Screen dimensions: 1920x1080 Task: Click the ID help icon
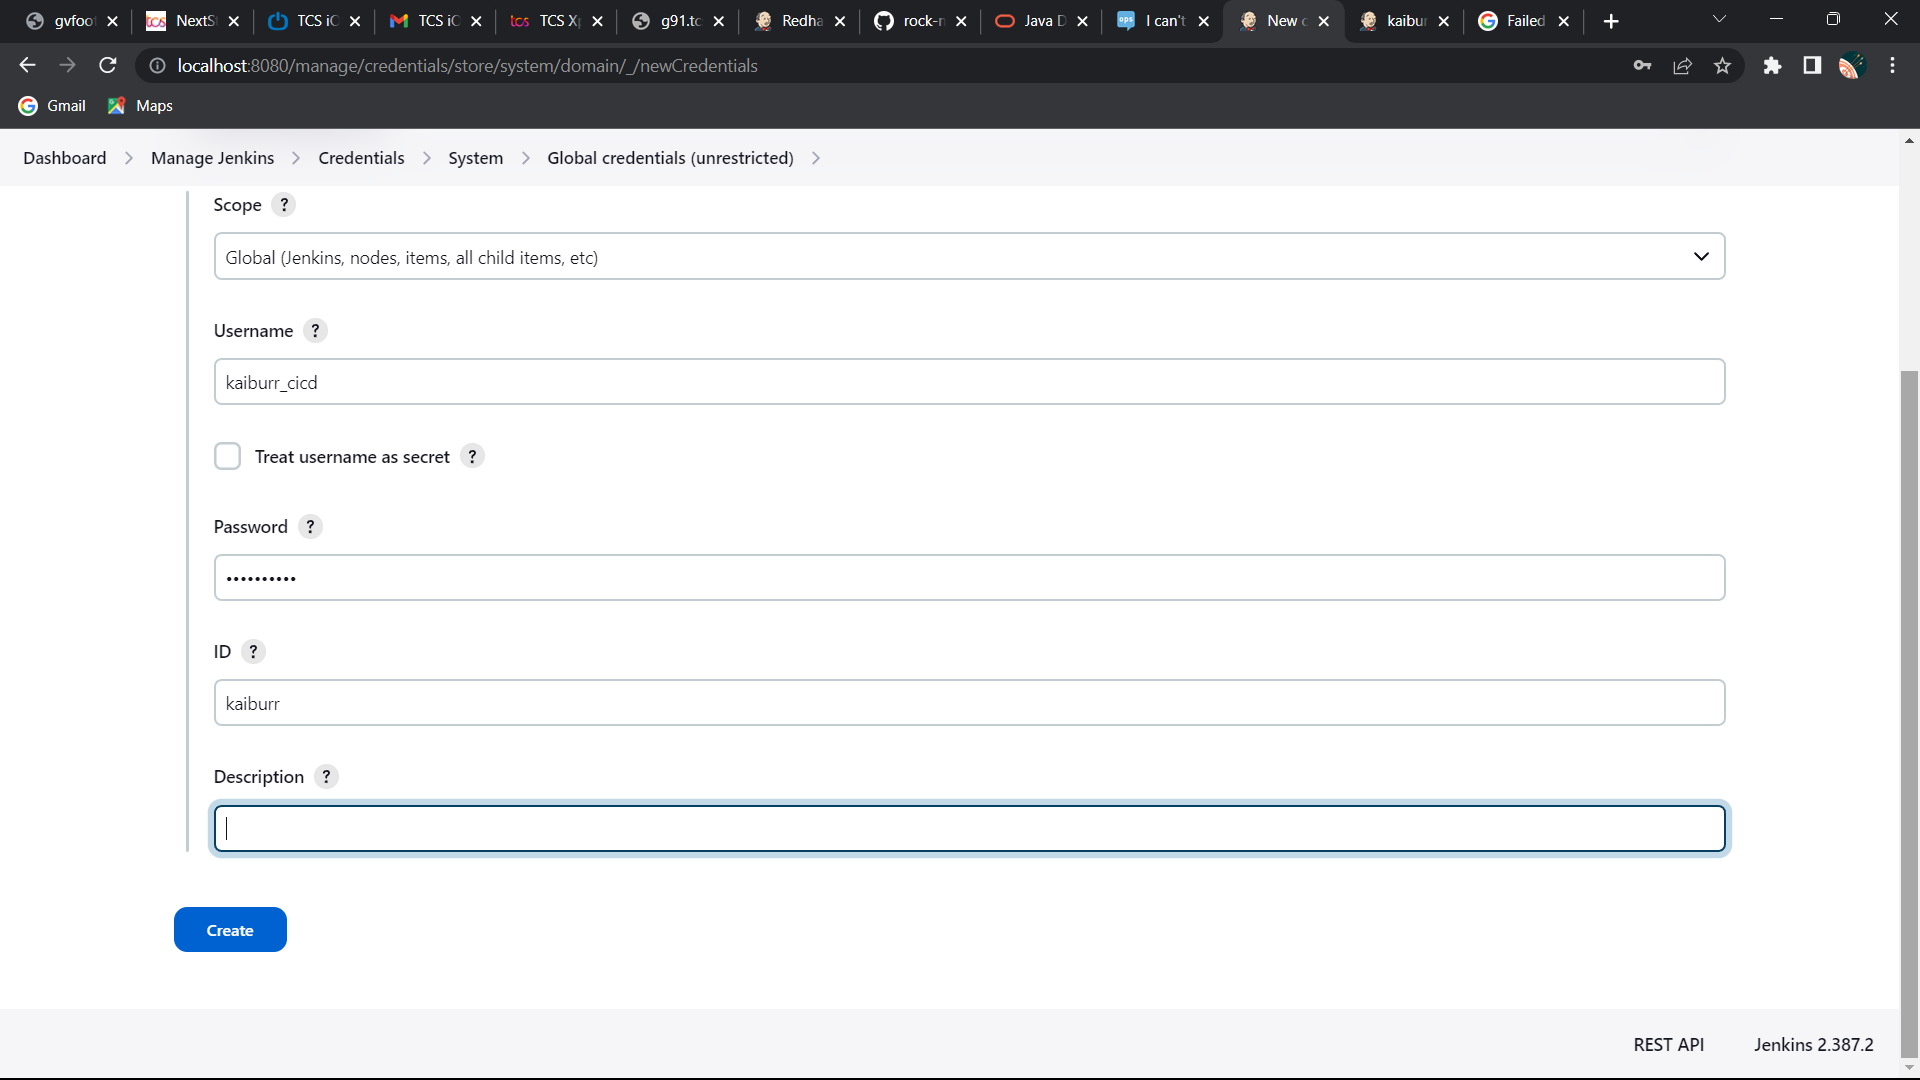pos(253,651)
